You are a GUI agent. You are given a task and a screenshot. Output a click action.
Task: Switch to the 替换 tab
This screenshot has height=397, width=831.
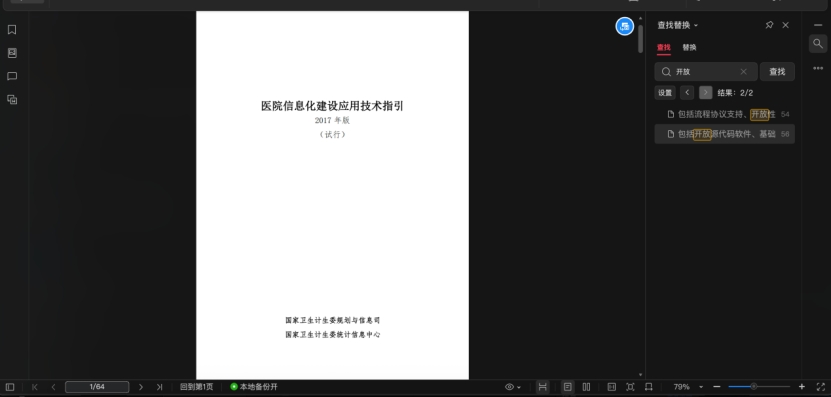pyautogui.click(x=689, y=47)
